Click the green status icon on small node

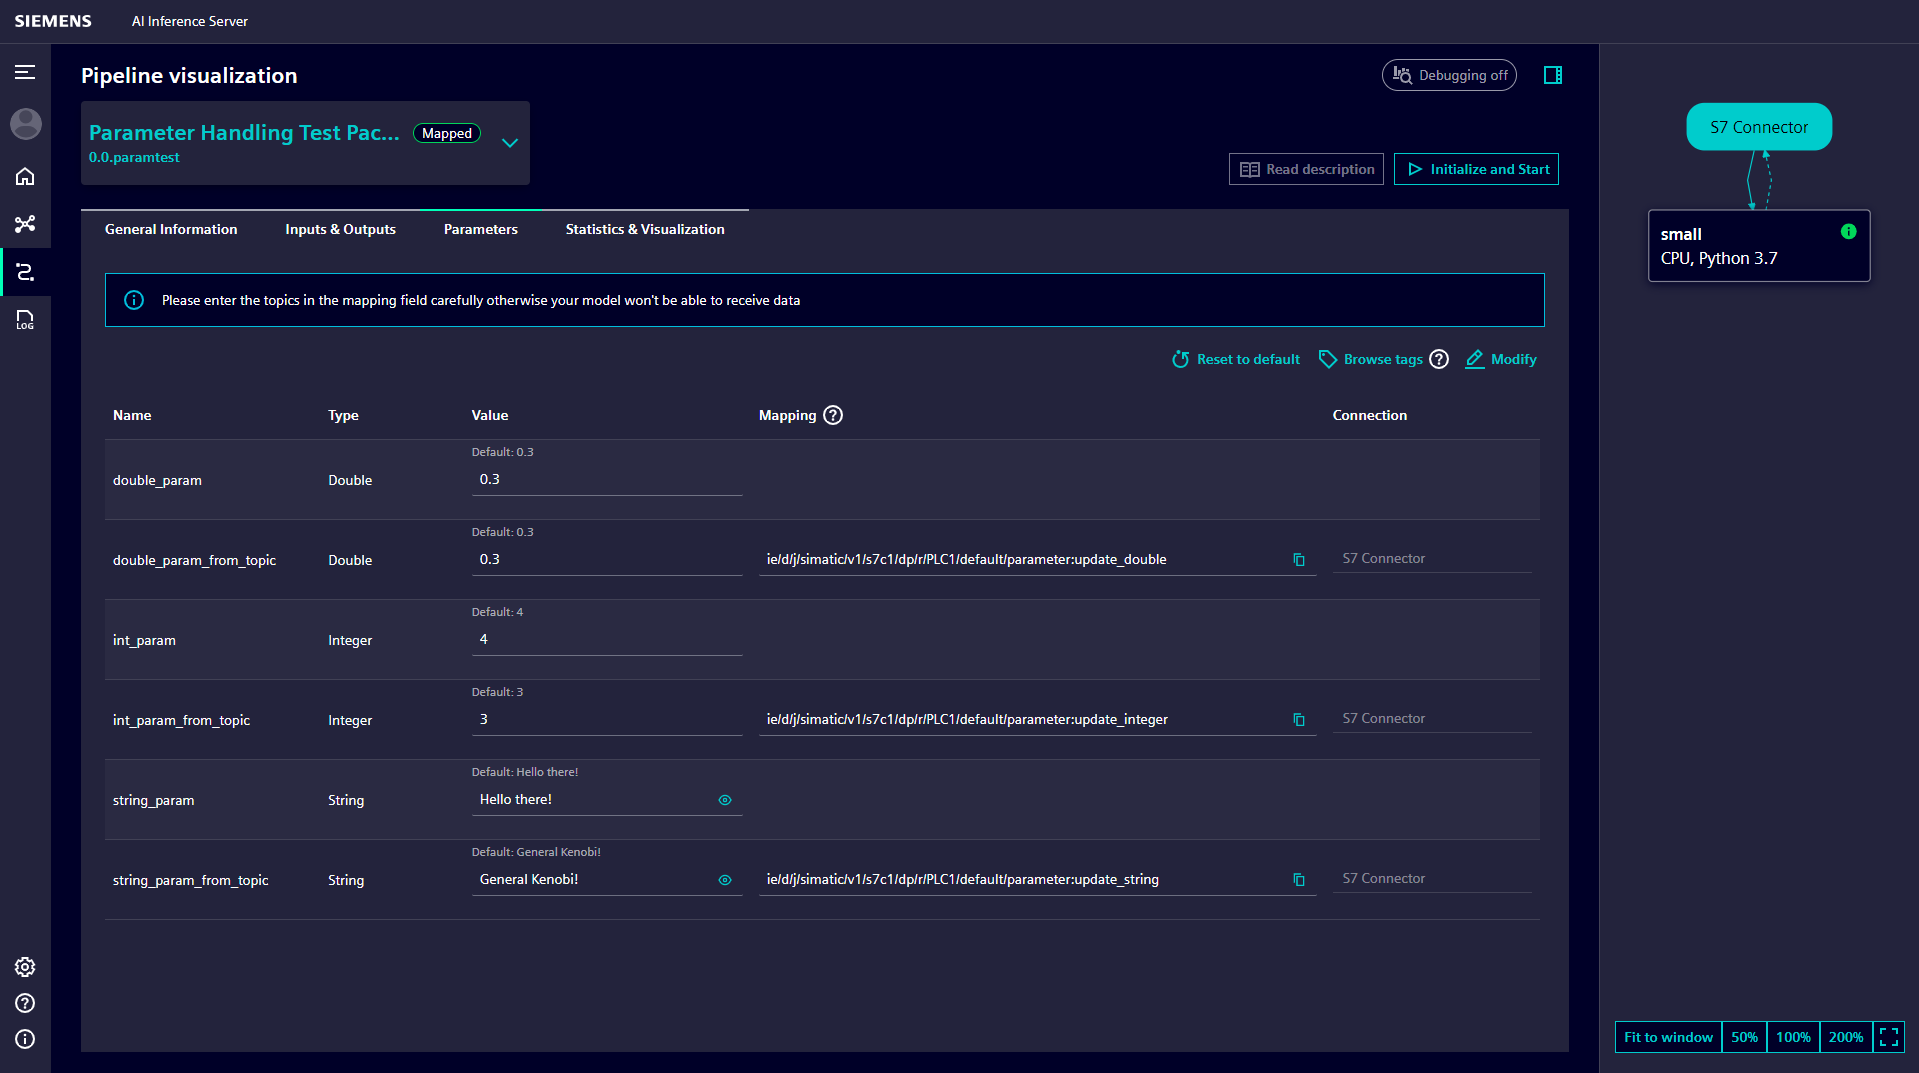coord(1848,232)
